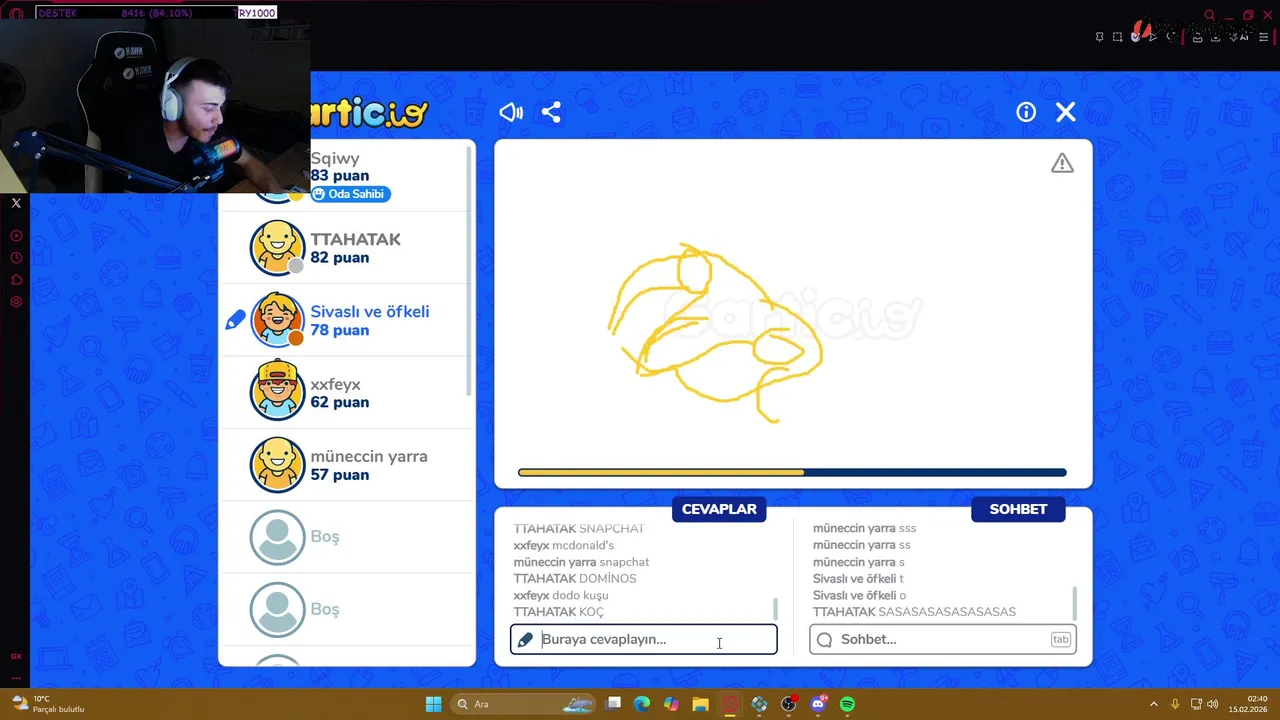This screenshot has height=720, width=1280.
Task: Open GX corner icon in sidebar
Action: pos(16,656)
